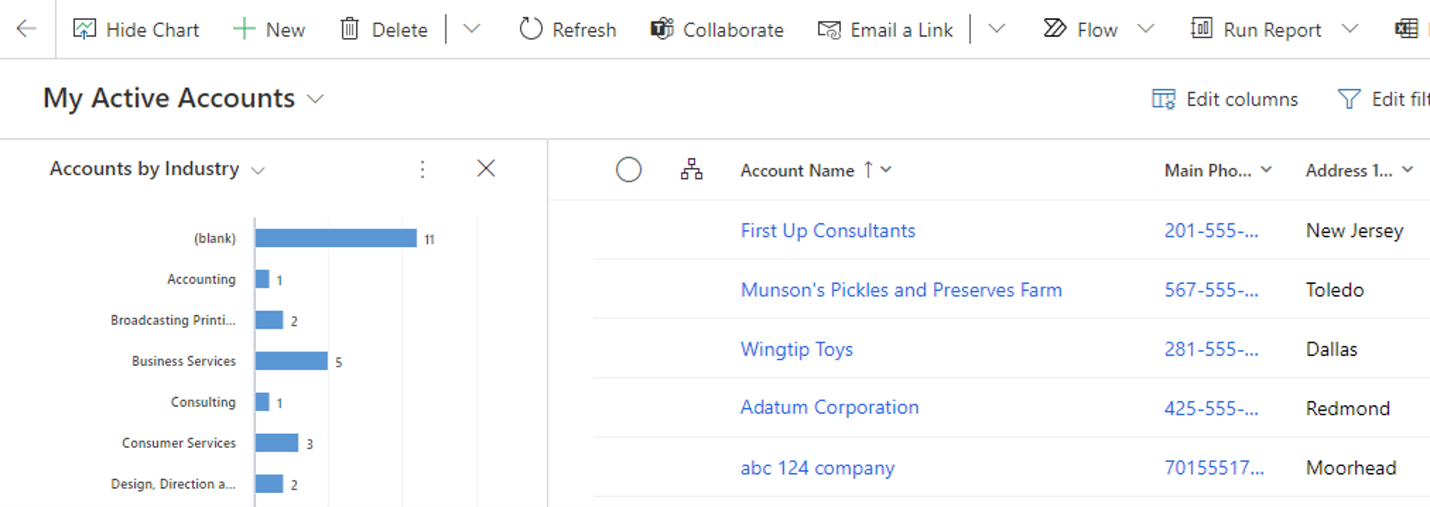Screen dimensions: 1430x507
Task: Click the Broadcasting Printing chart bar
Action: 269,320
